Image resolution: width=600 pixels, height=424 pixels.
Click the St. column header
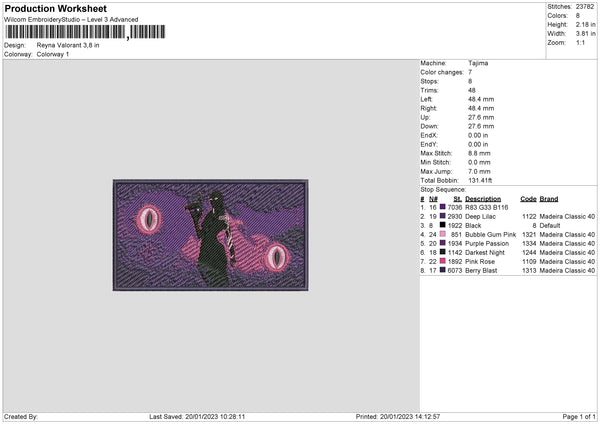458,199
